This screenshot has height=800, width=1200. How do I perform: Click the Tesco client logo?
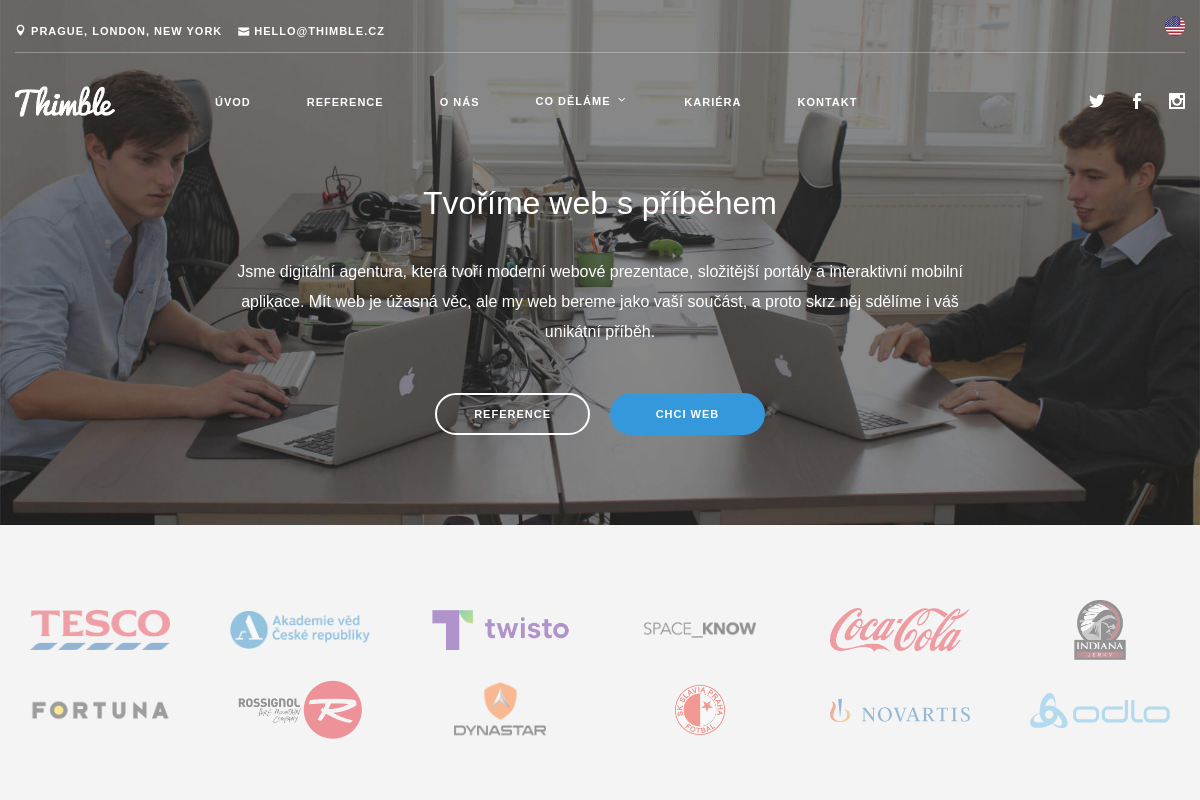100,630
